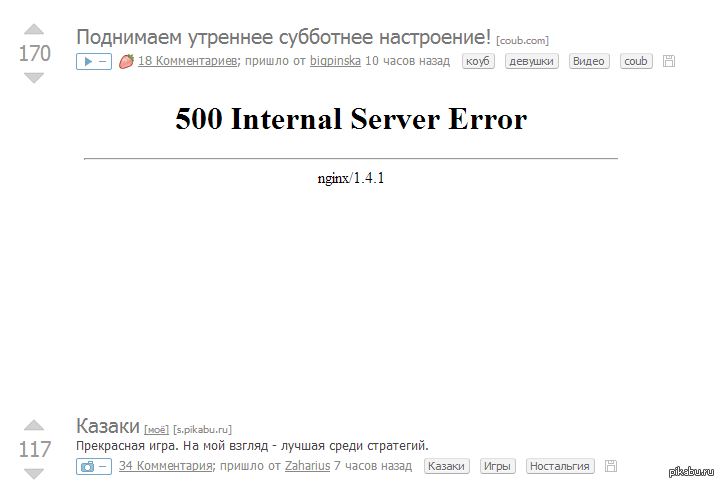Upvote the post rated 170

34,30
